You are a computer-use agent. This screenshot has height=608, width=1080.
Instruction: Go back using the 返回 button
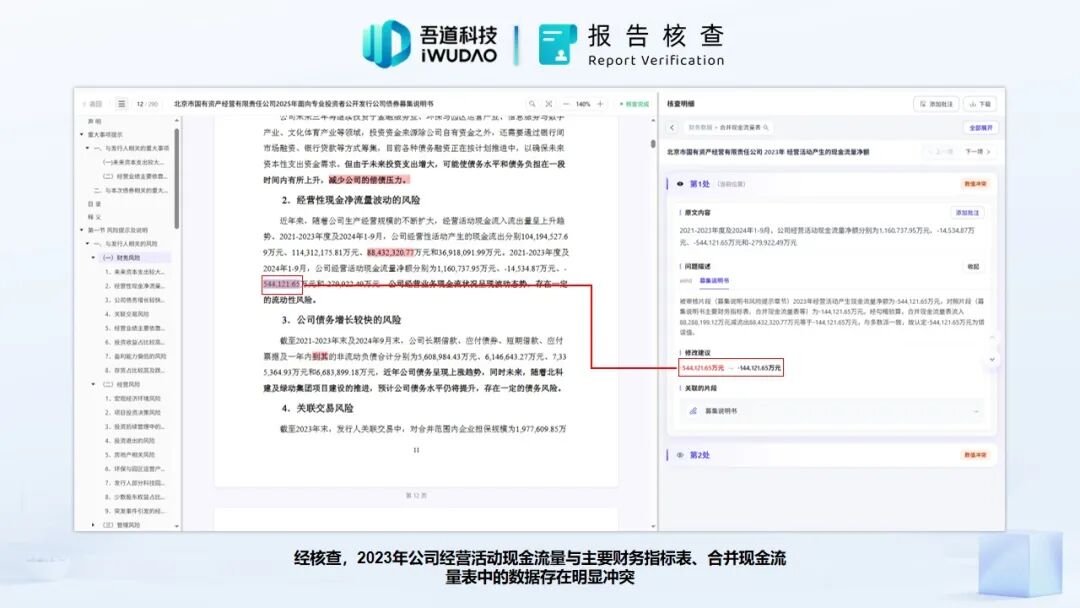coord(93,104)
